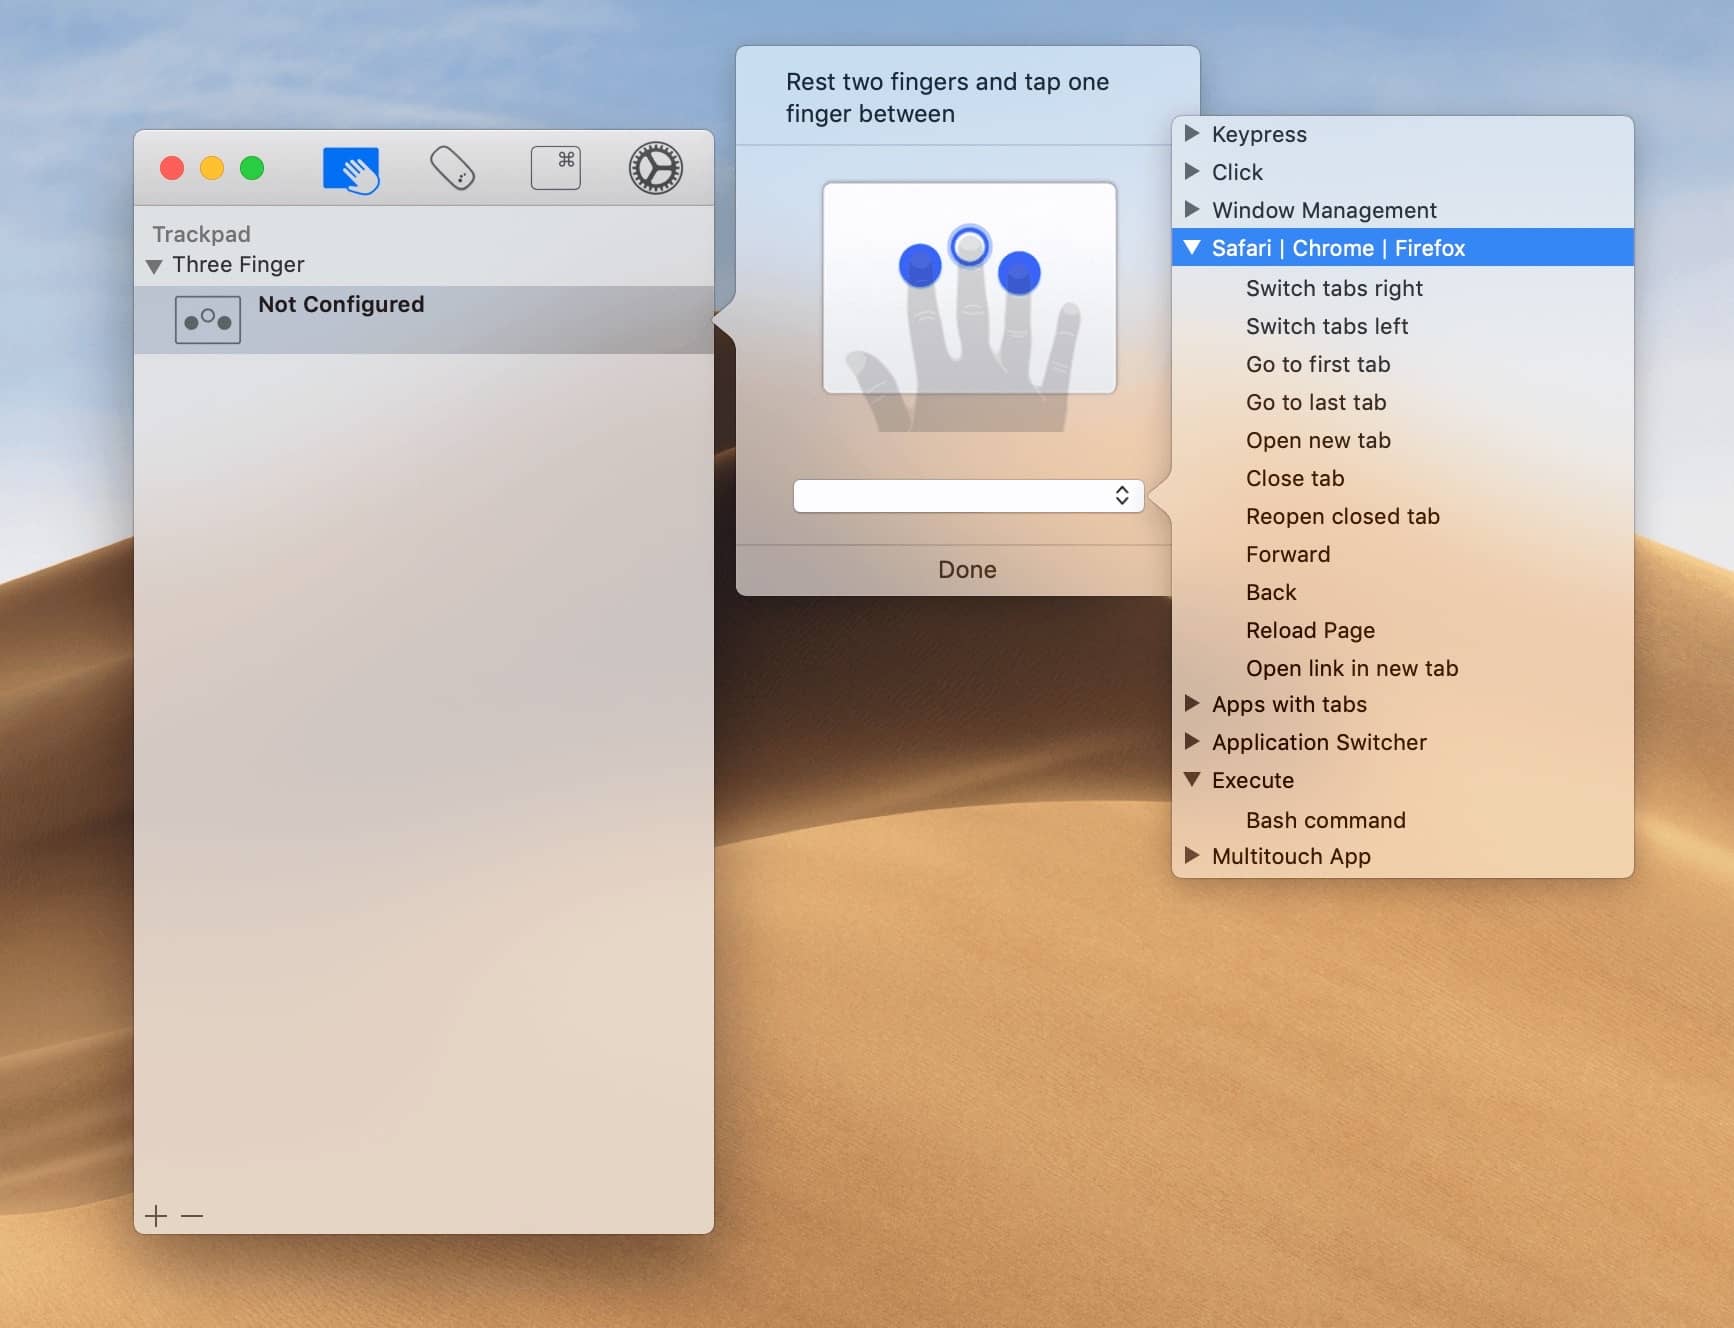
Task: Open the preferences gear toolbar icon
Action: pos(656,168)
